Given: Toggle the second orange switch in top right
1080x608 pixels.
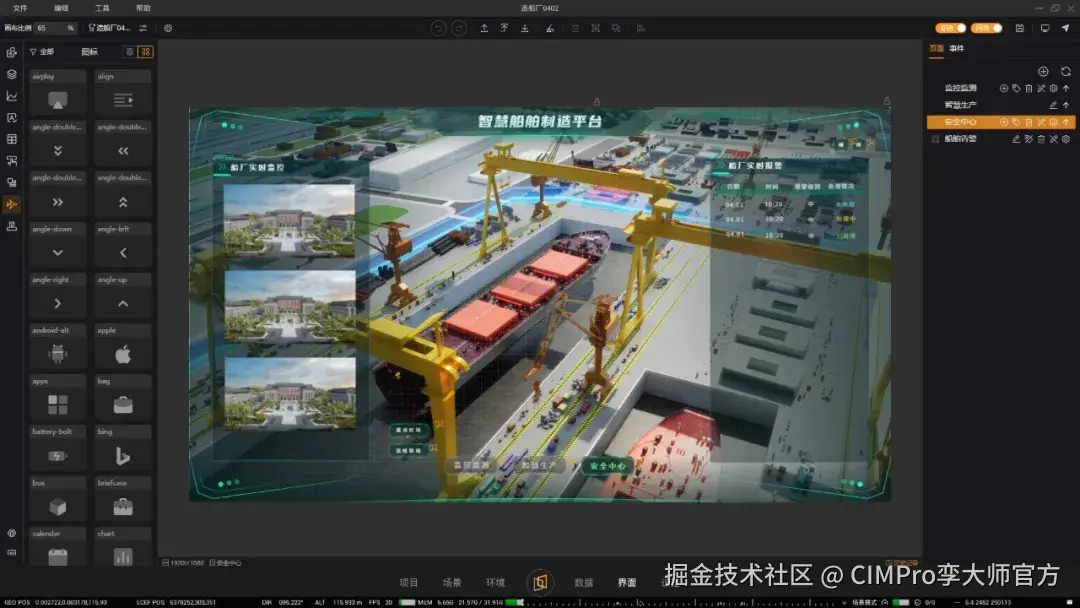Looking at the screenshot, I should coord(986,28).
